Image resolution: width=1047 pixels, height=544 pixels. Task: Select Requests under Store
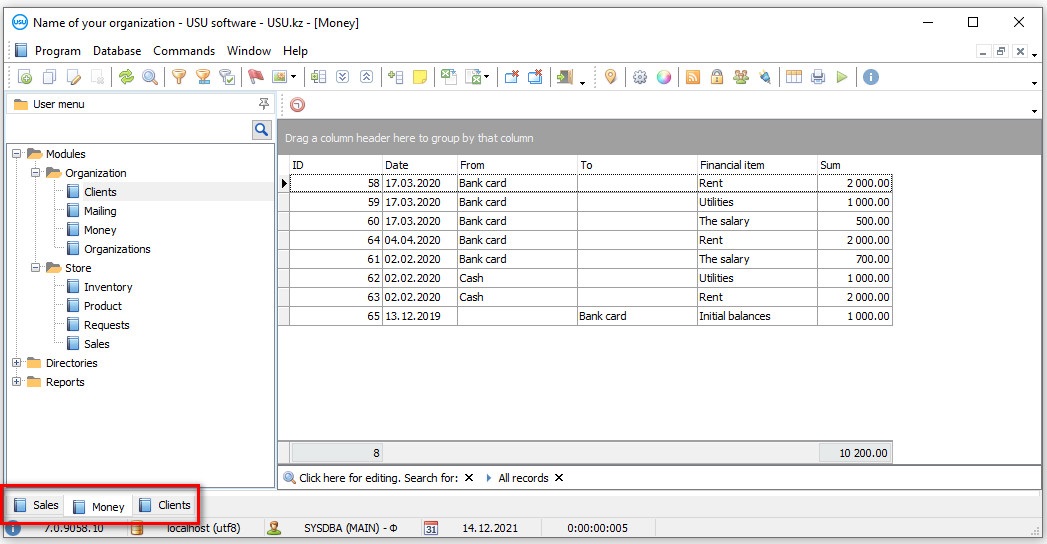pyautogui.click(x=107, y=325)
